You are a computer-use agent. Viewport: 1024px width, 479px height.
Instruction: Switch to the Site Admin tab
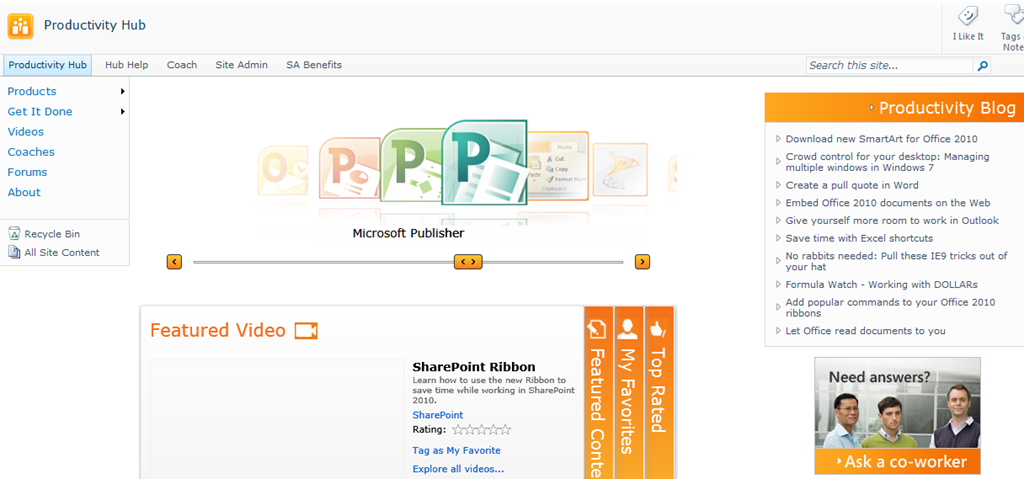[x=241, y=65]
